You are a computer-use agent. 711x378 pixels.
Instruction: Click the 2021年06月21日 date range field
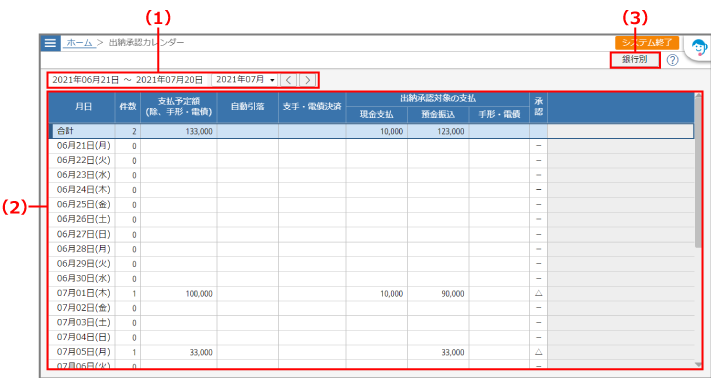(128, 80)
